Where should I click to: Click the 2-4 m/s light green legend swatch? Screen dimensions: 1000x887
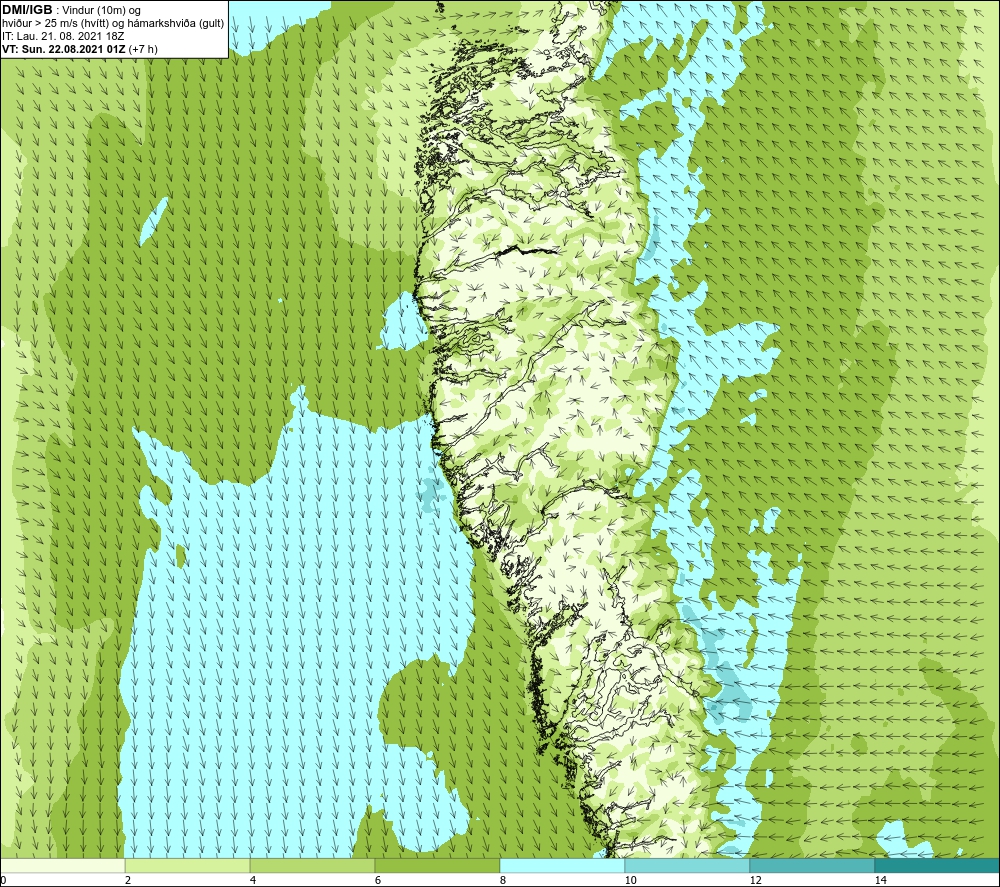(x=188, y=865)
